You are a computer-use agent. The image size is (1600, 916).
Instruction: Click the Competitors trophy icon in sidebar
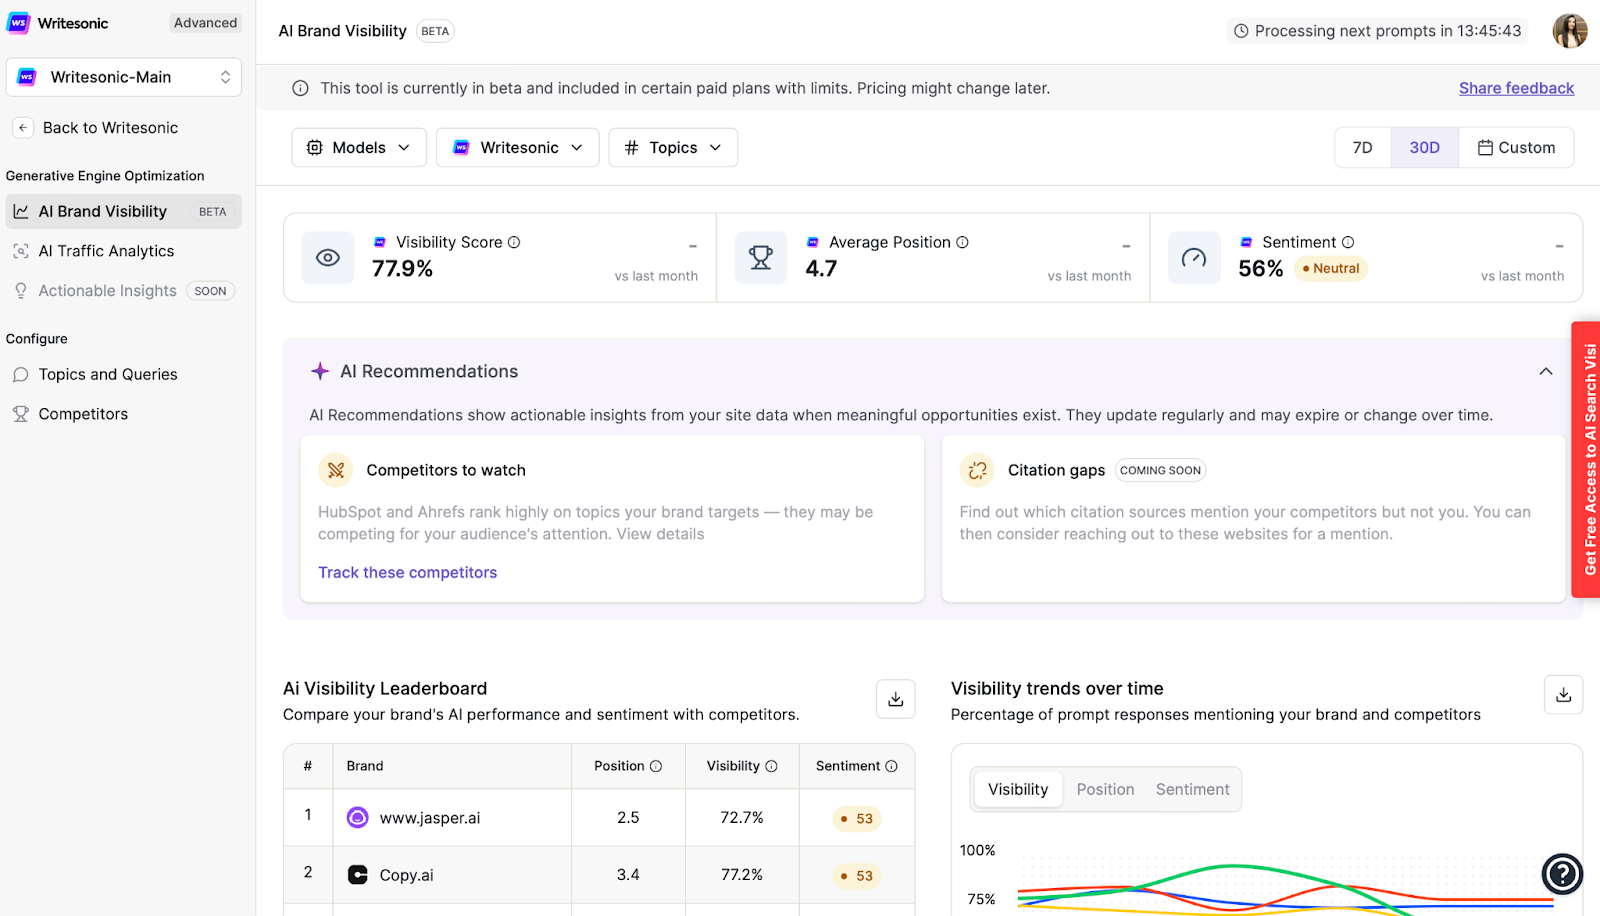point(21,414)
